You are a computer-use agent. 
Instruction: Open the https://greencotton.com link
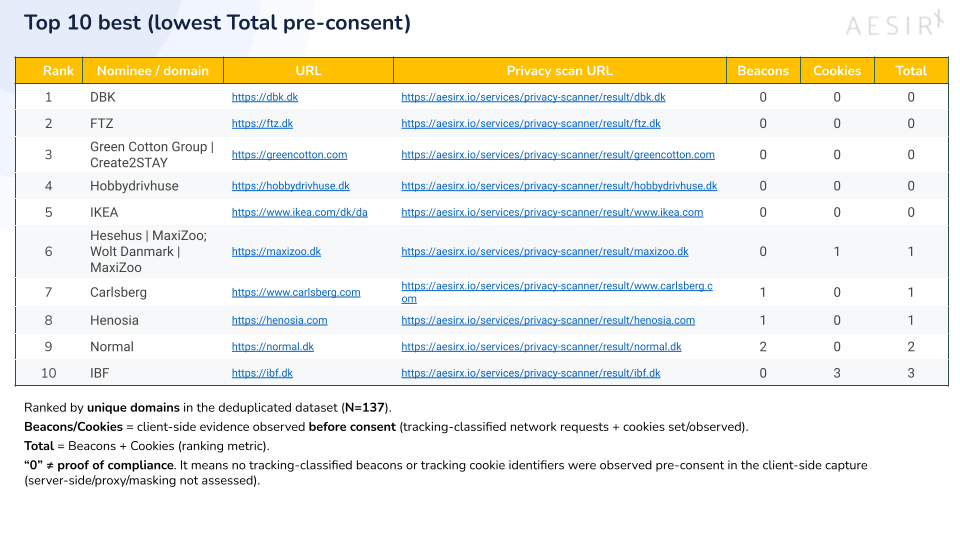pyautogui.click(x=289, y=155)
